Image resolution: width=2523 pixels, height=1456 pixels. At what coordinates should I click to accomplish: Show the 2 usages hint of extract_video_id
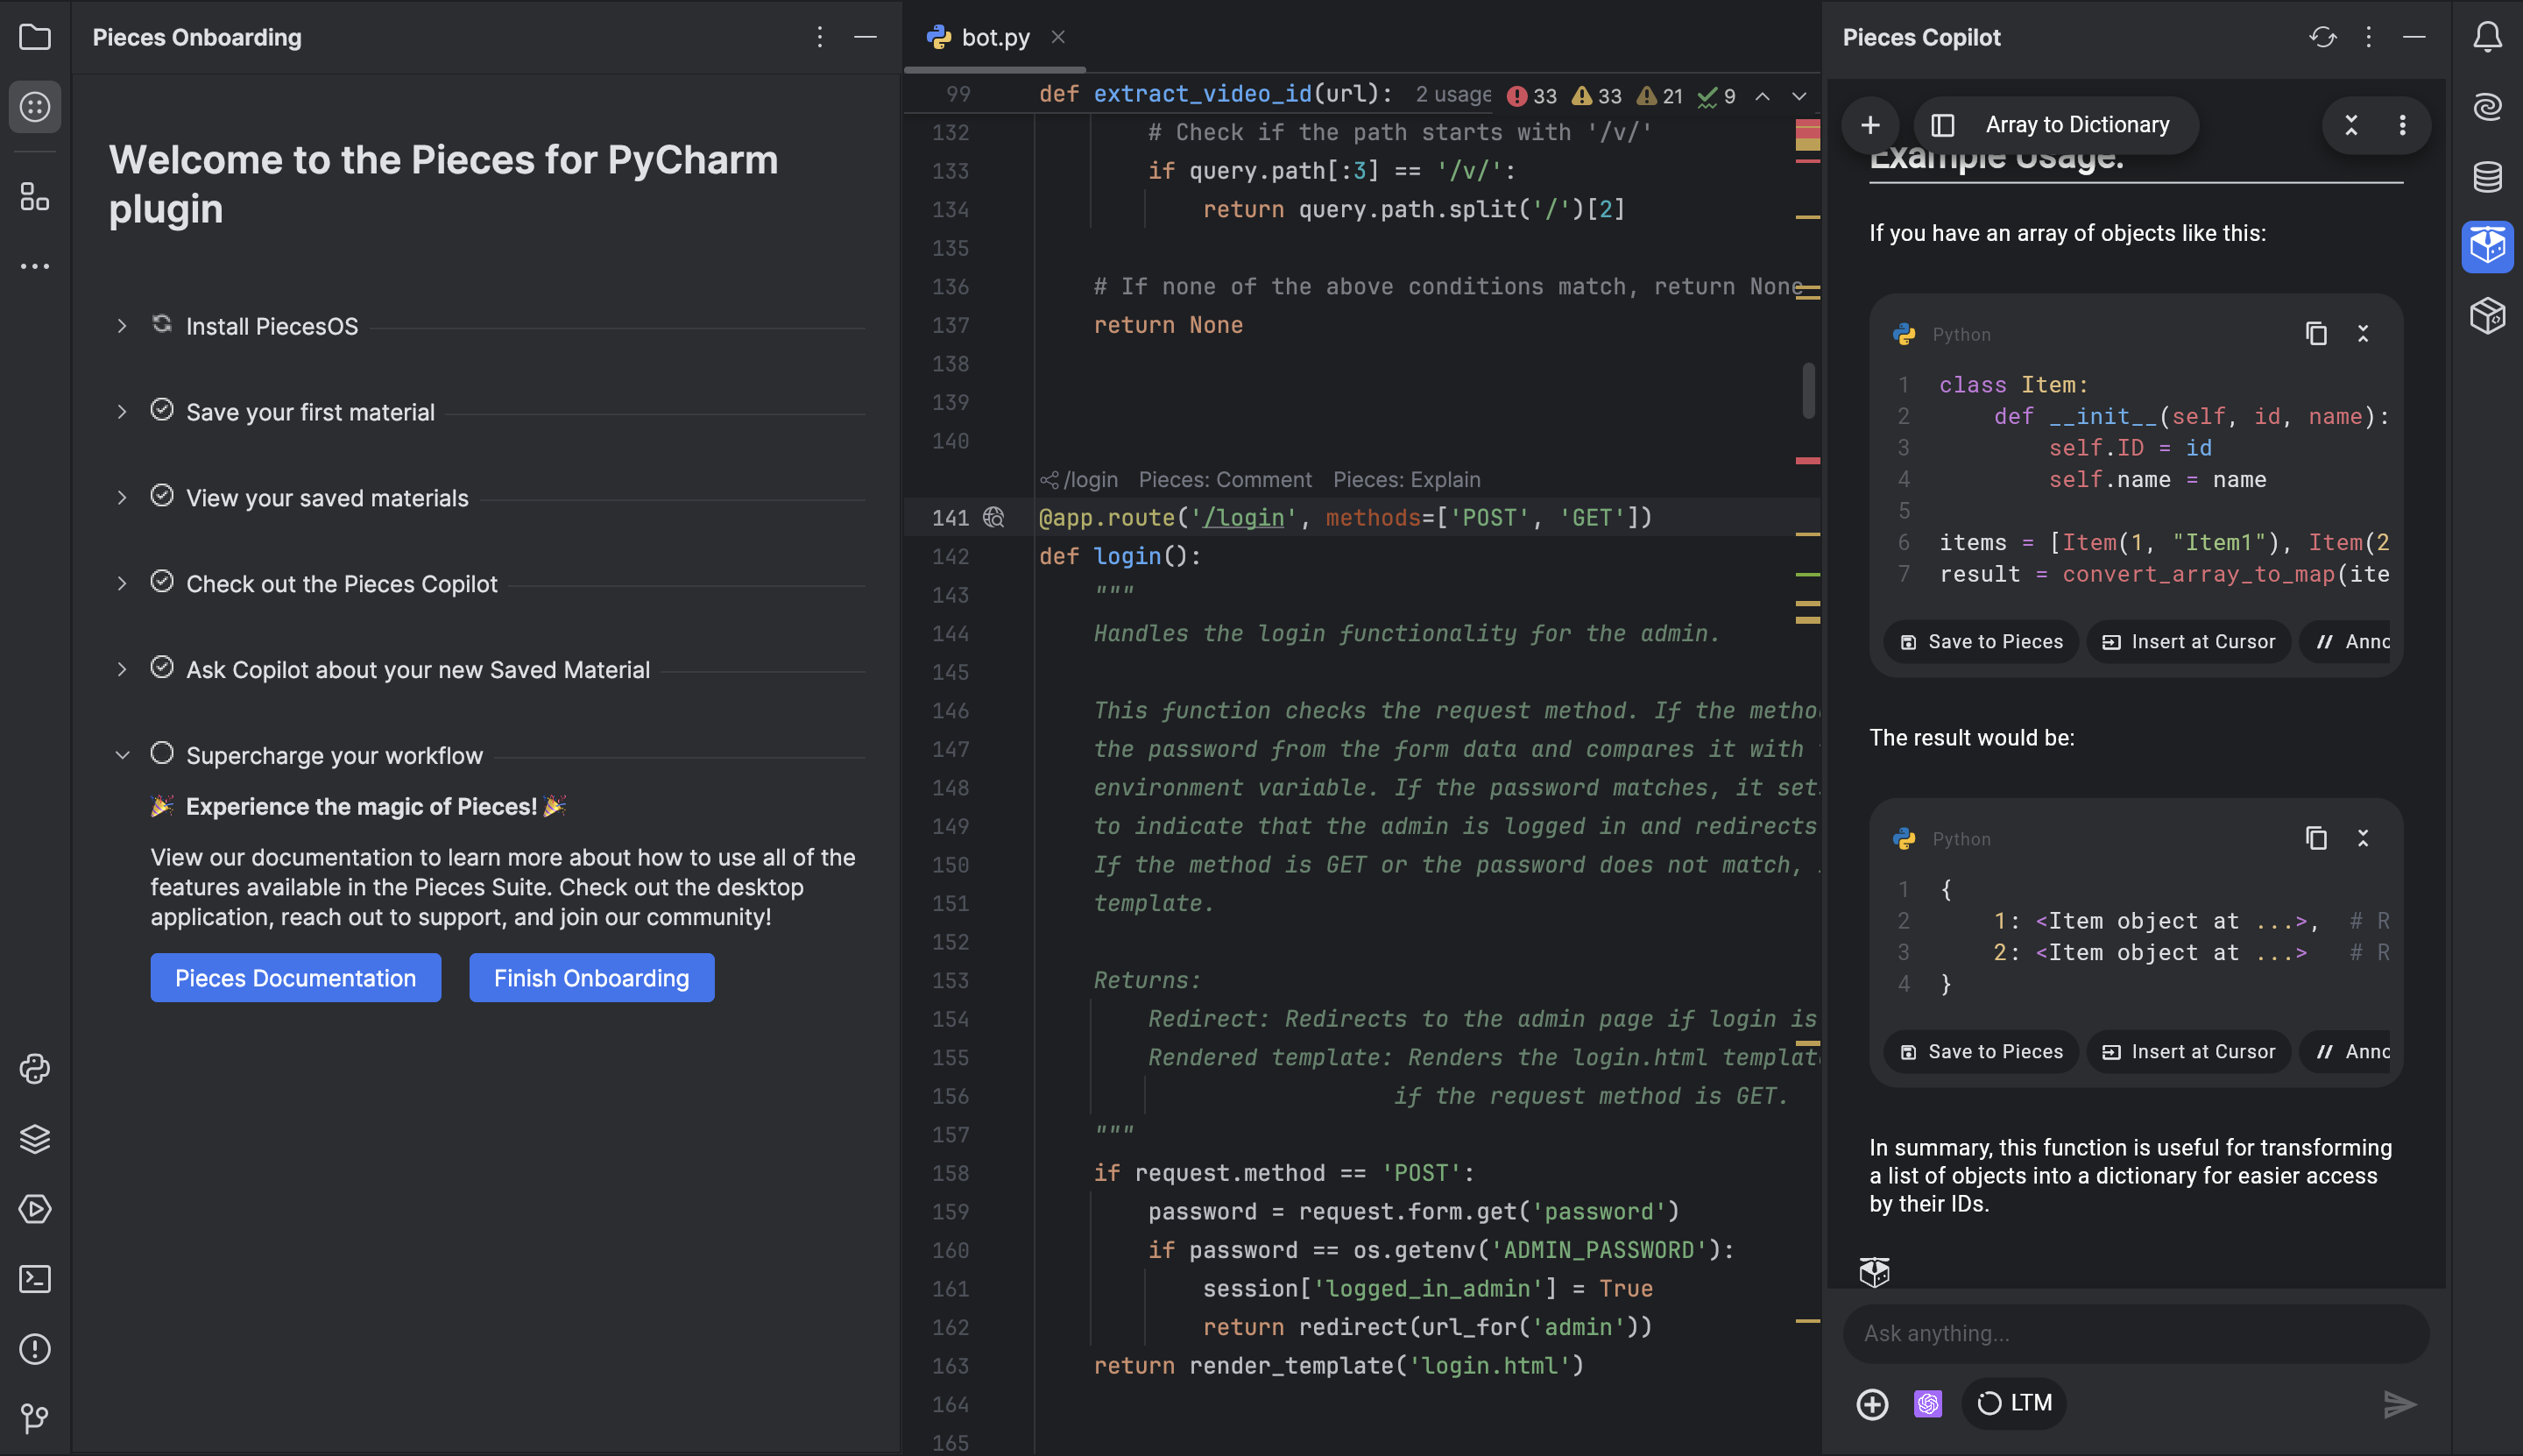(1453, 94)
